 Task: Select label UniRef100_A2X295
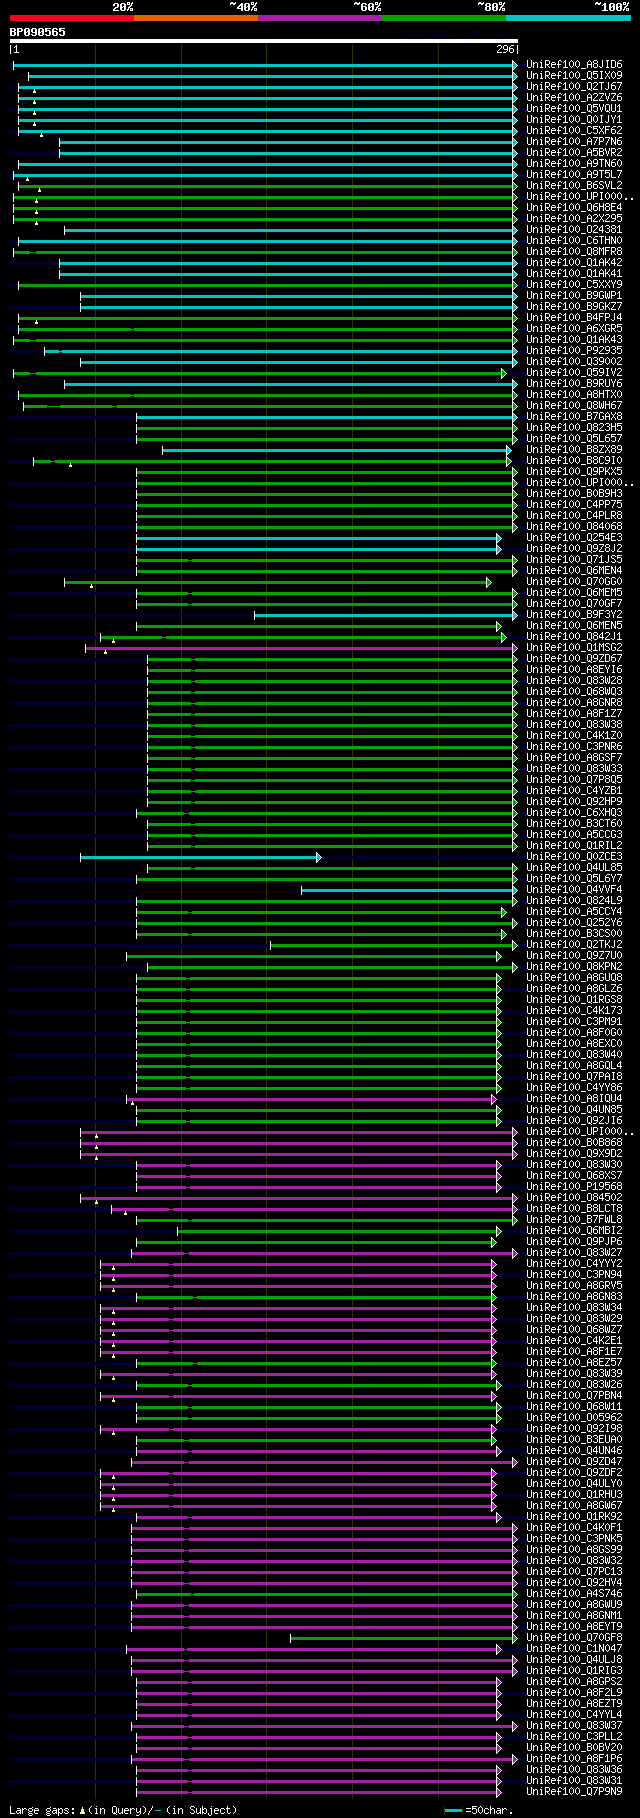tap(574, 219)
